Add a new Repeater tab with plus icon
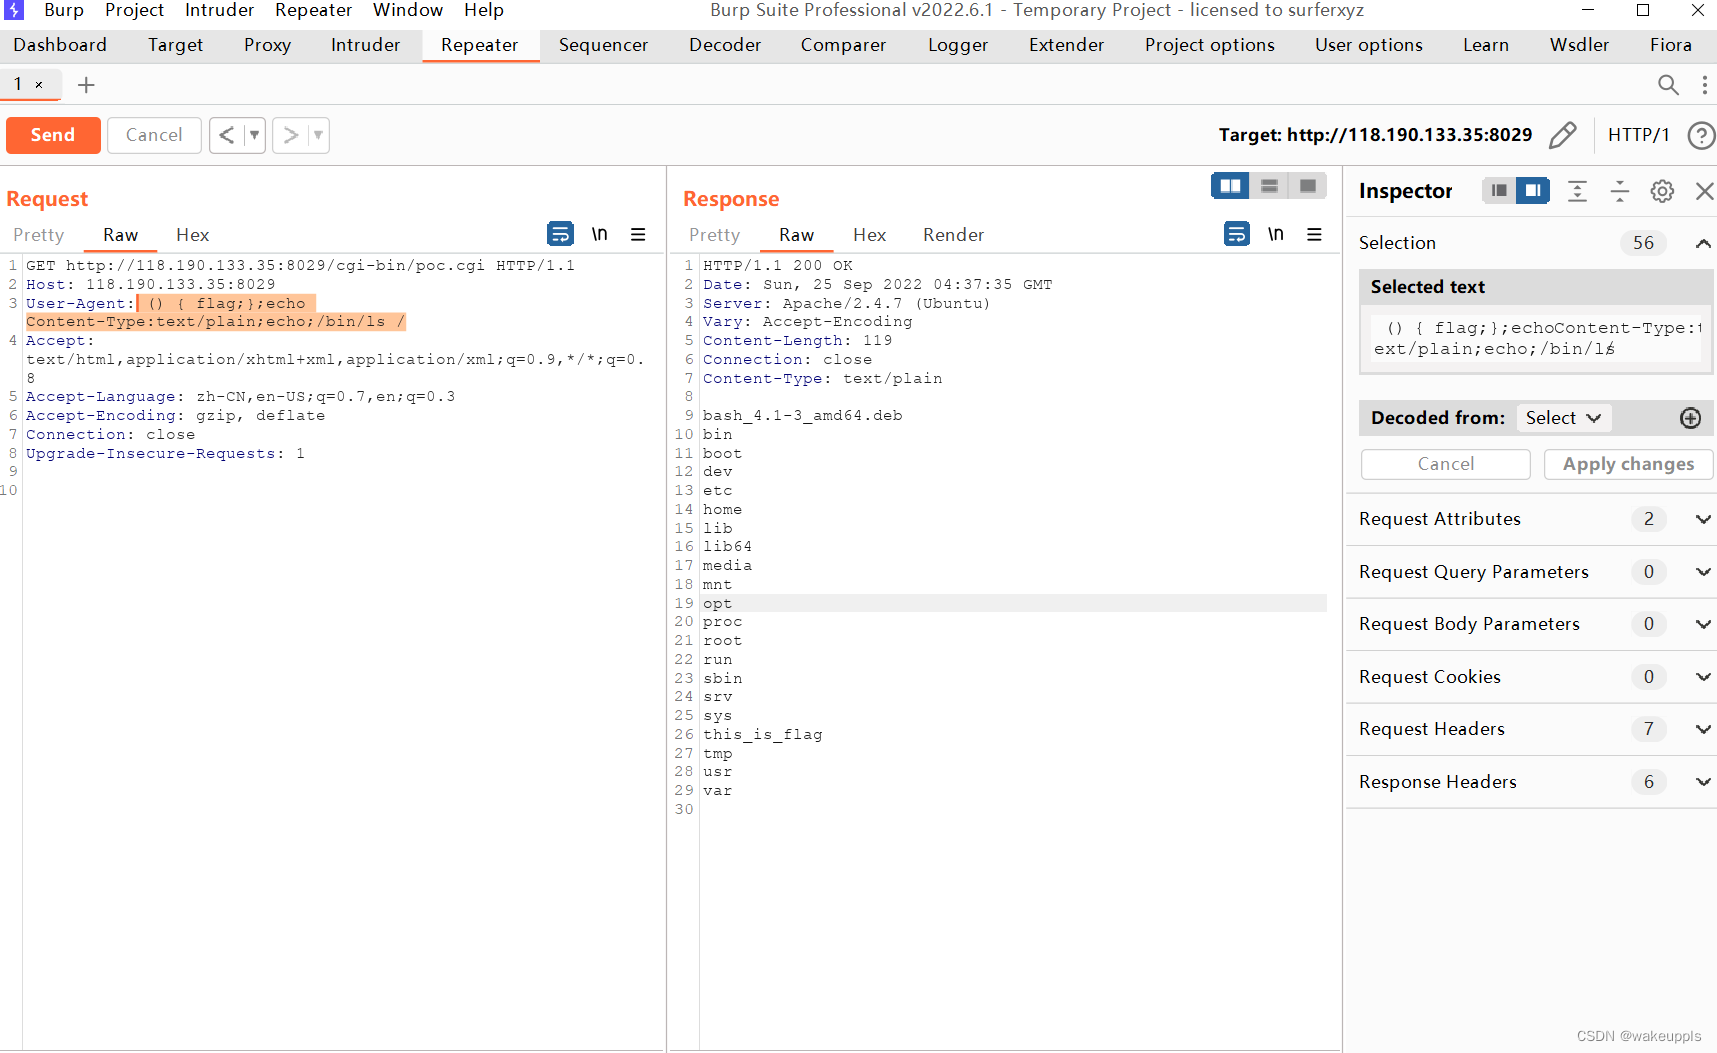This screenshot has width=1717, height=1053. coord(86,85)
